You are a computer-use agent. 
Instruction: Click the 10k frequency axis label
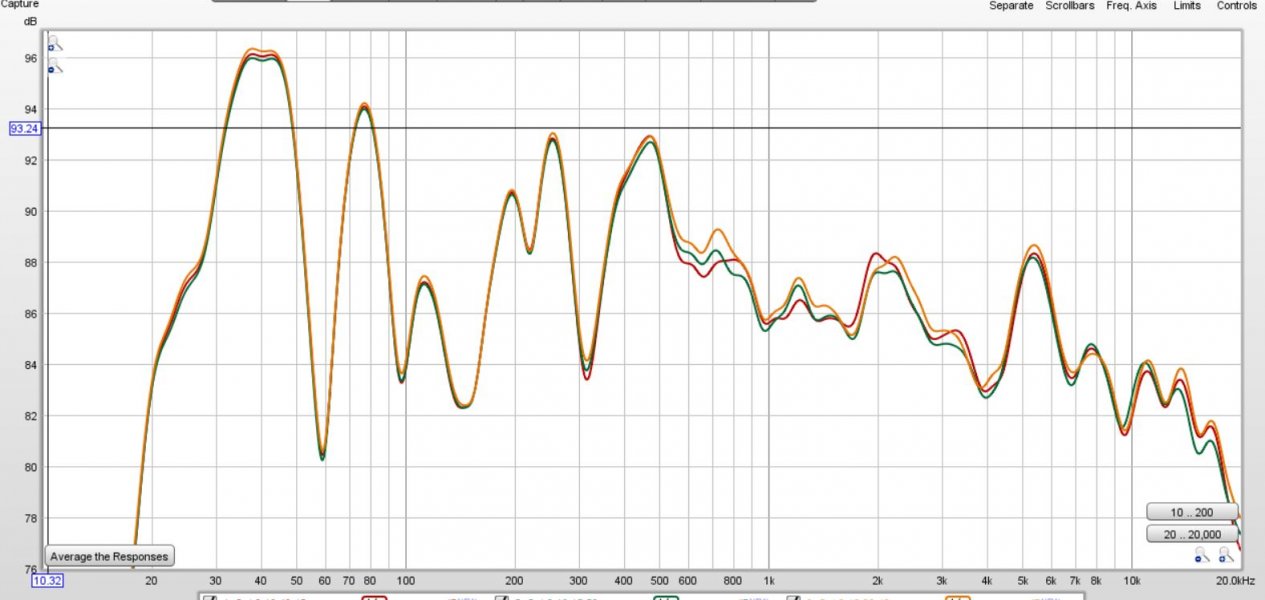[1132, 580]
